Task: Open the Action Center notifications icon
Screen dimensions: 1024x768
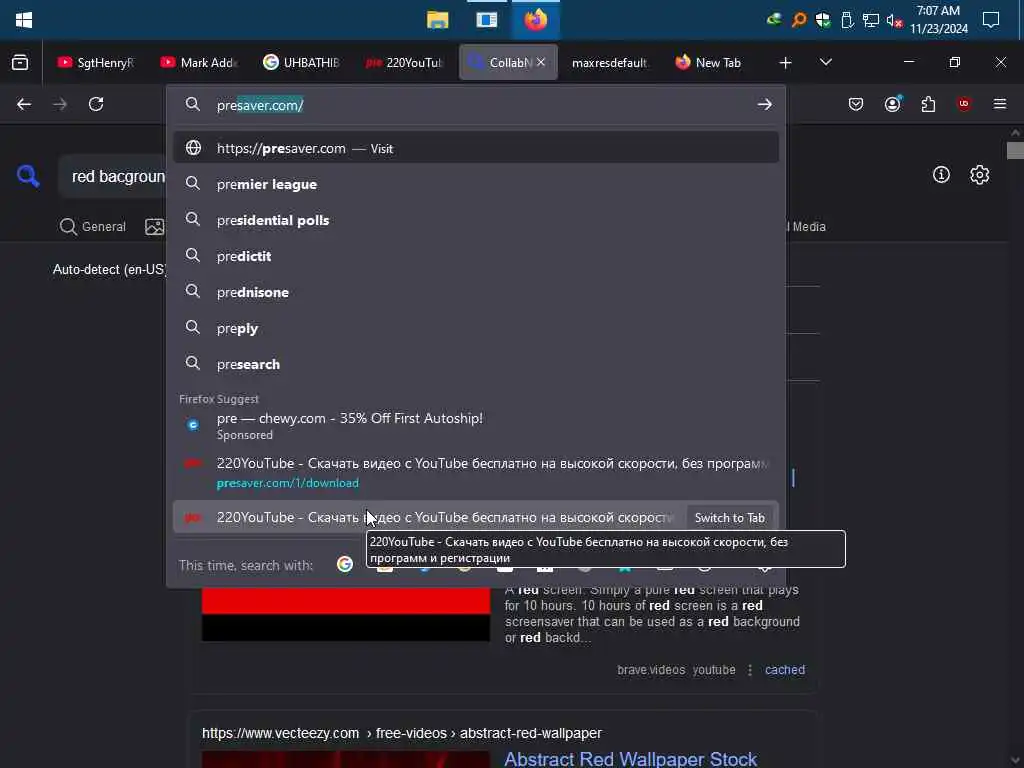Action: click(x=991, y=20)
